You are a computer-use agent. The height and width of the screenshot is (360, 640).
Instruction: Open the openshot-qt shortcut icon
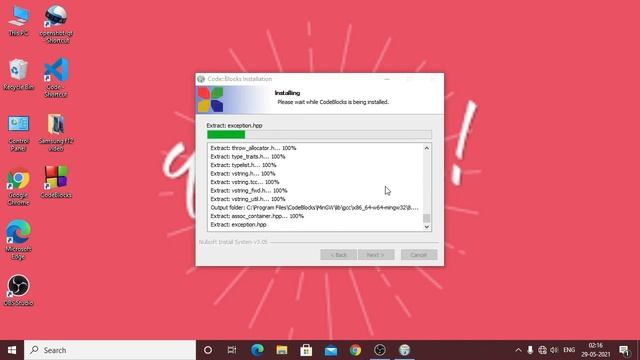[x=56, y=24]
